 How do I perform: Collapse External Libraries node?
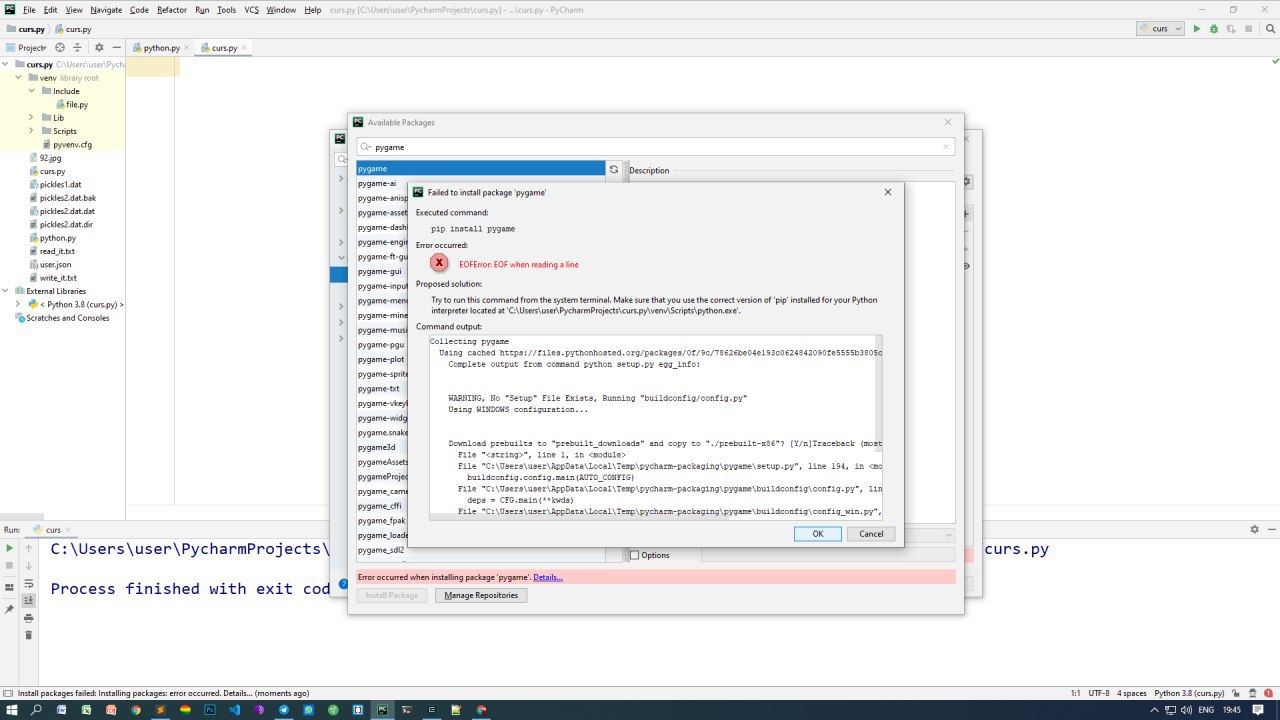coord(6,291)
